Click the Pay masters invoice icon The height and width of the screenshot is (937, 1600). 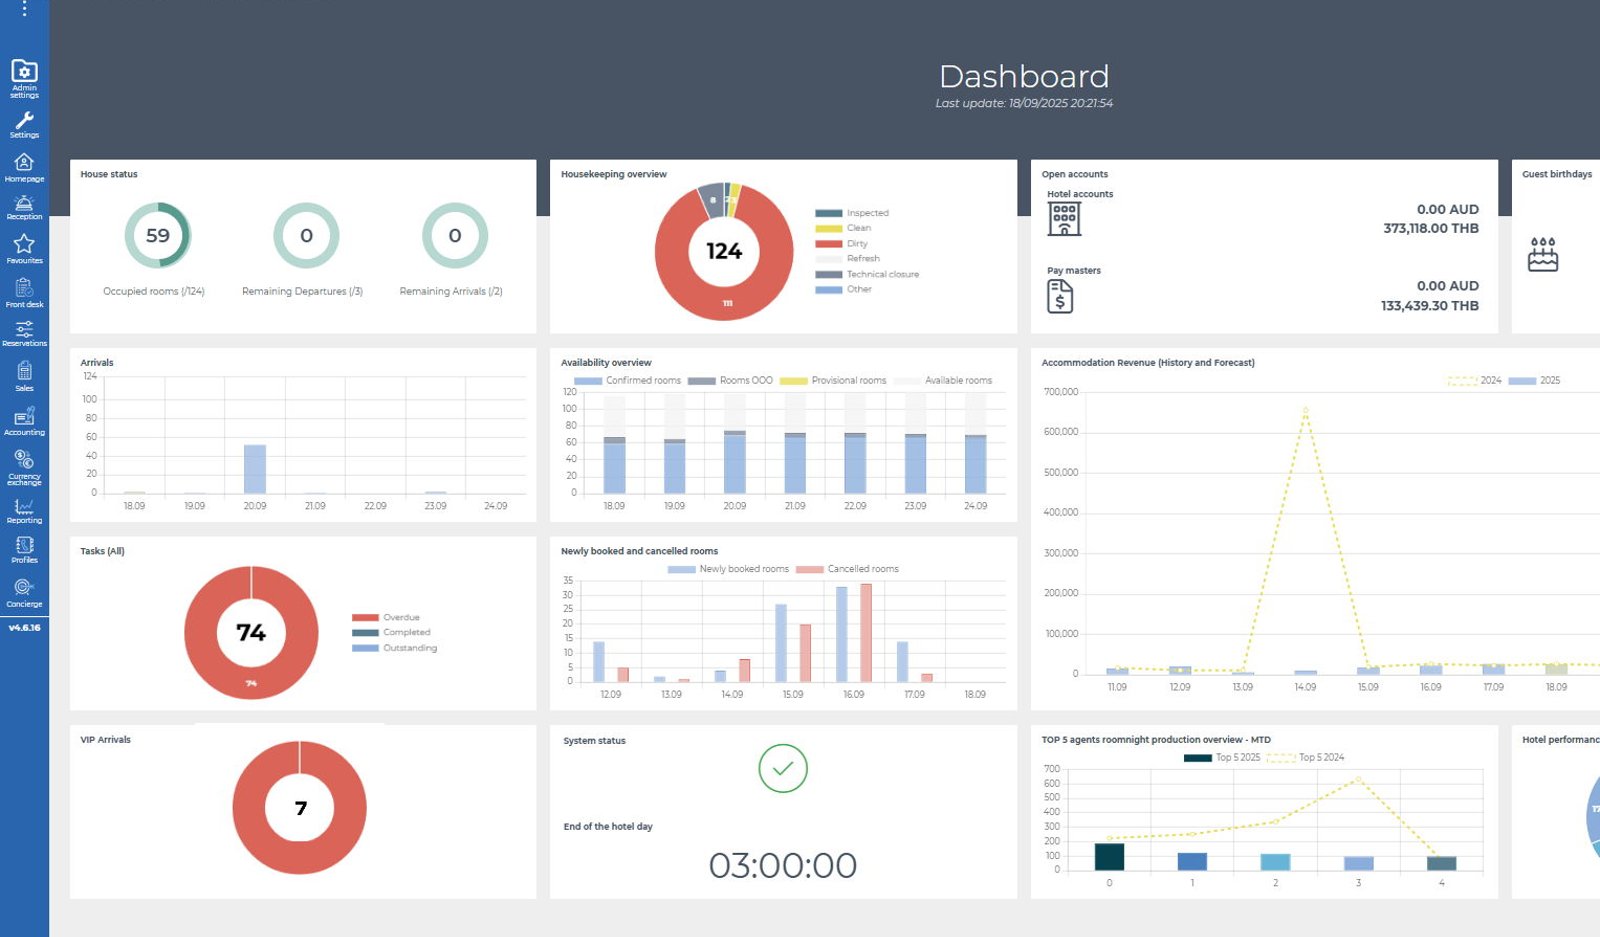point(1060,296)
